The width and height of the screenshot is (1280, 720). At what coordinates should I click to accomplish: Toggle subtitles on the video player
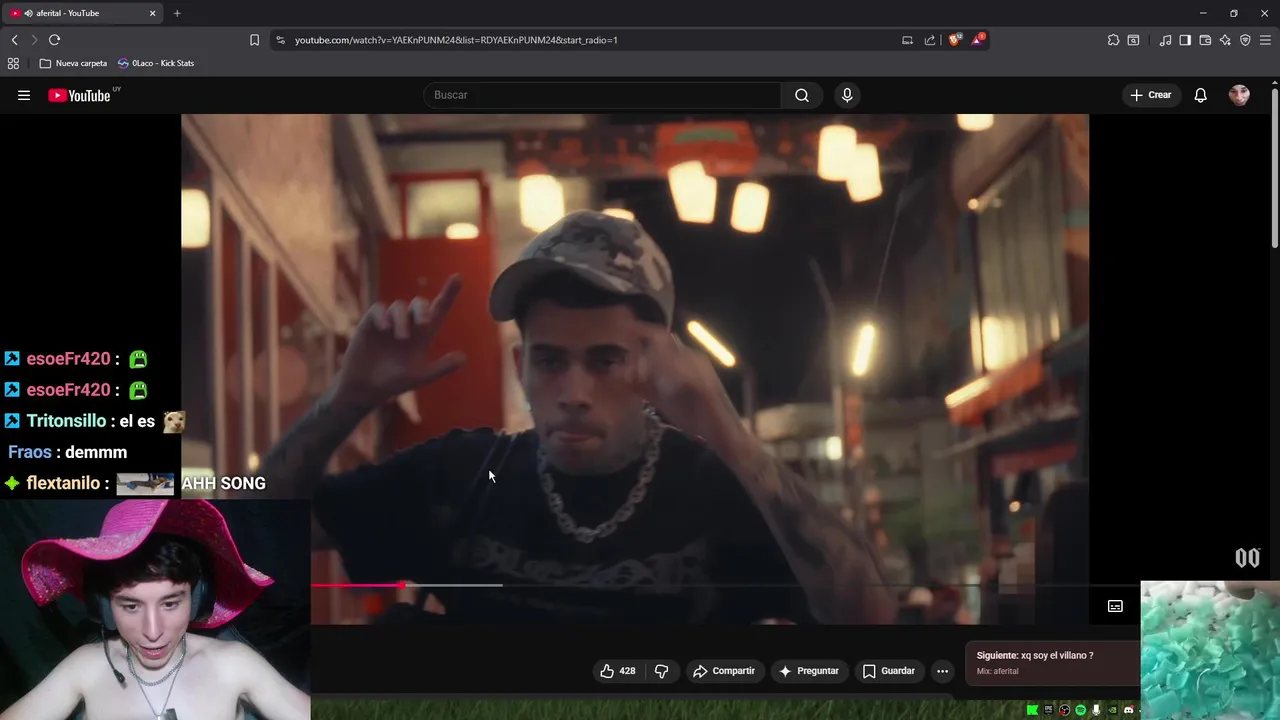(1115, 606)
